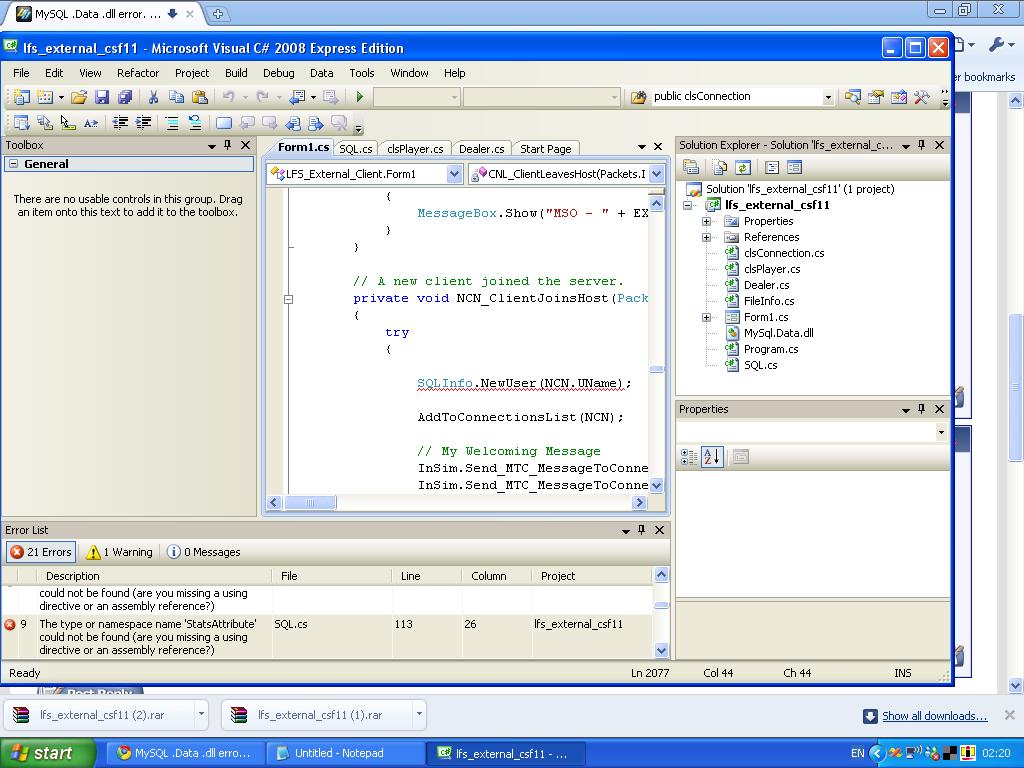Viewport: 1024px width, 768px height.
Task: Click the Navigate Backward icon
Action: [x=298, y=97]
